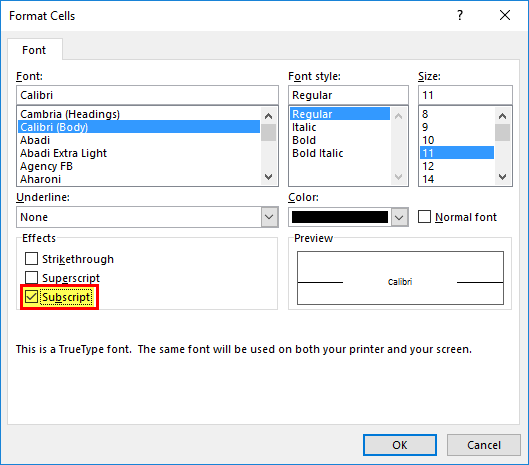
Task: Select Italic font style
Action: [340, 127]
